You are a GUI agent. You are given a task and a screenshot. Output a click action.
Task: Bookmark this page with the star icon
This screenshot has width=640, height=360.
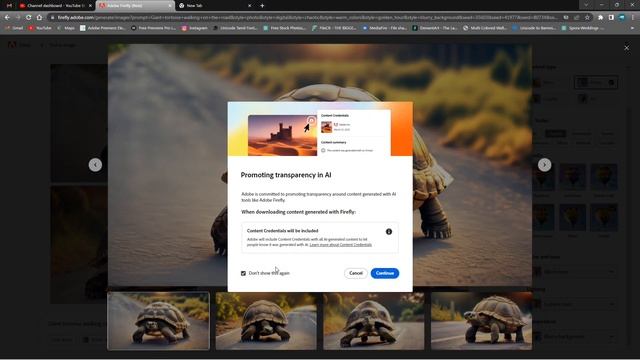pos(587,18)
